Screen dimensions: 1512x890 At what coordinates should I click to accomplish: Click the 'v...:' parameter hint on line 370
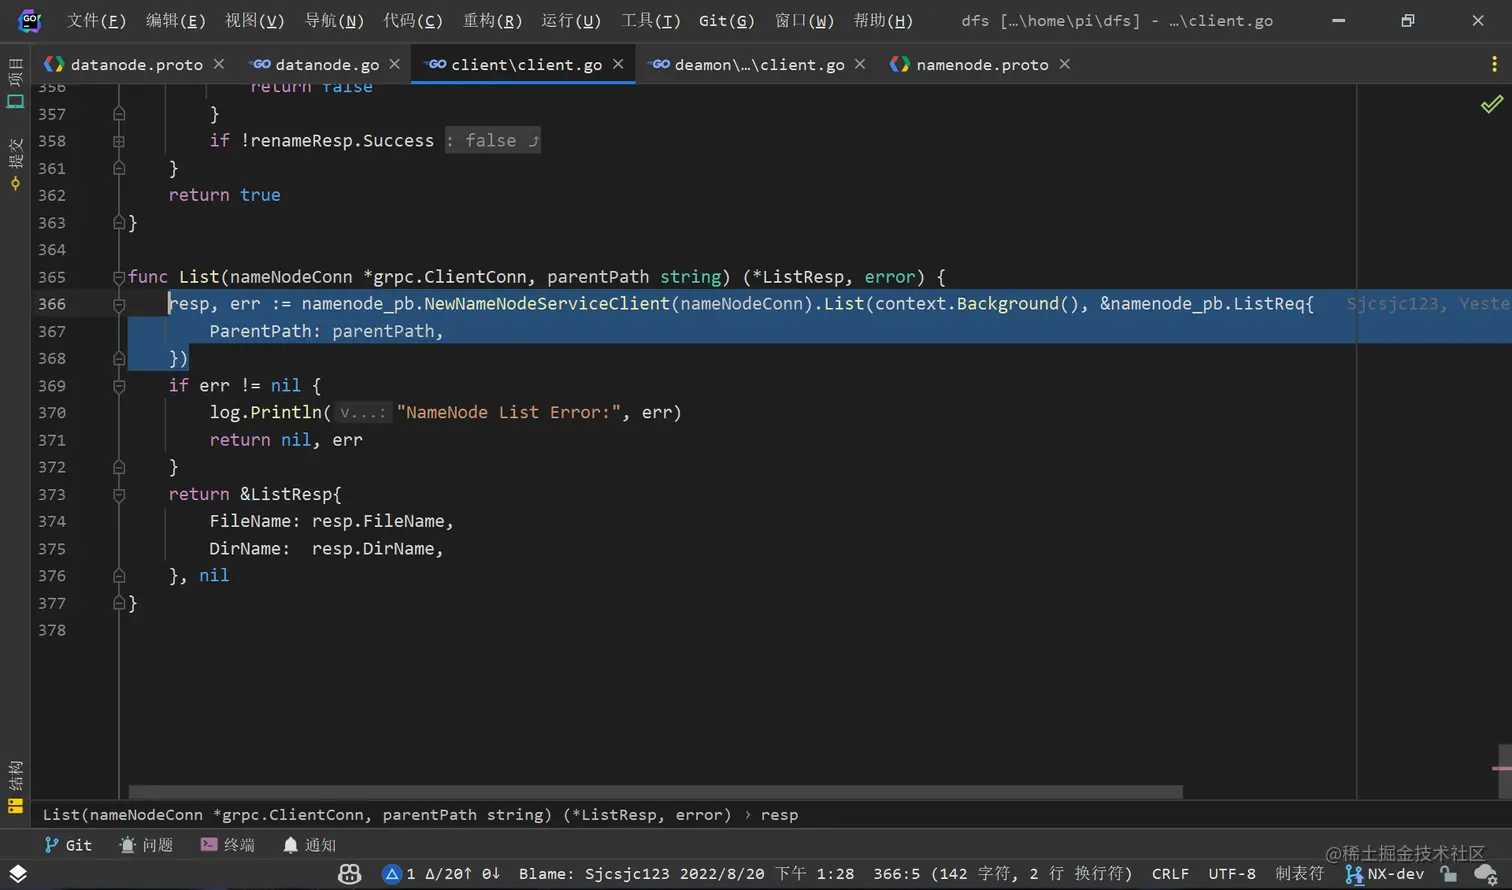(x=362, y=413)
